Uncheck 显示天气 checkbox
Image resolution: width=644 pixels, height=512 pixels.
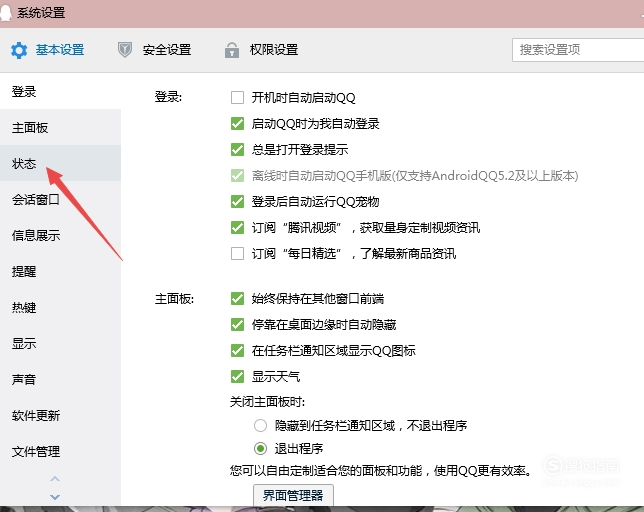pos(237,377)
